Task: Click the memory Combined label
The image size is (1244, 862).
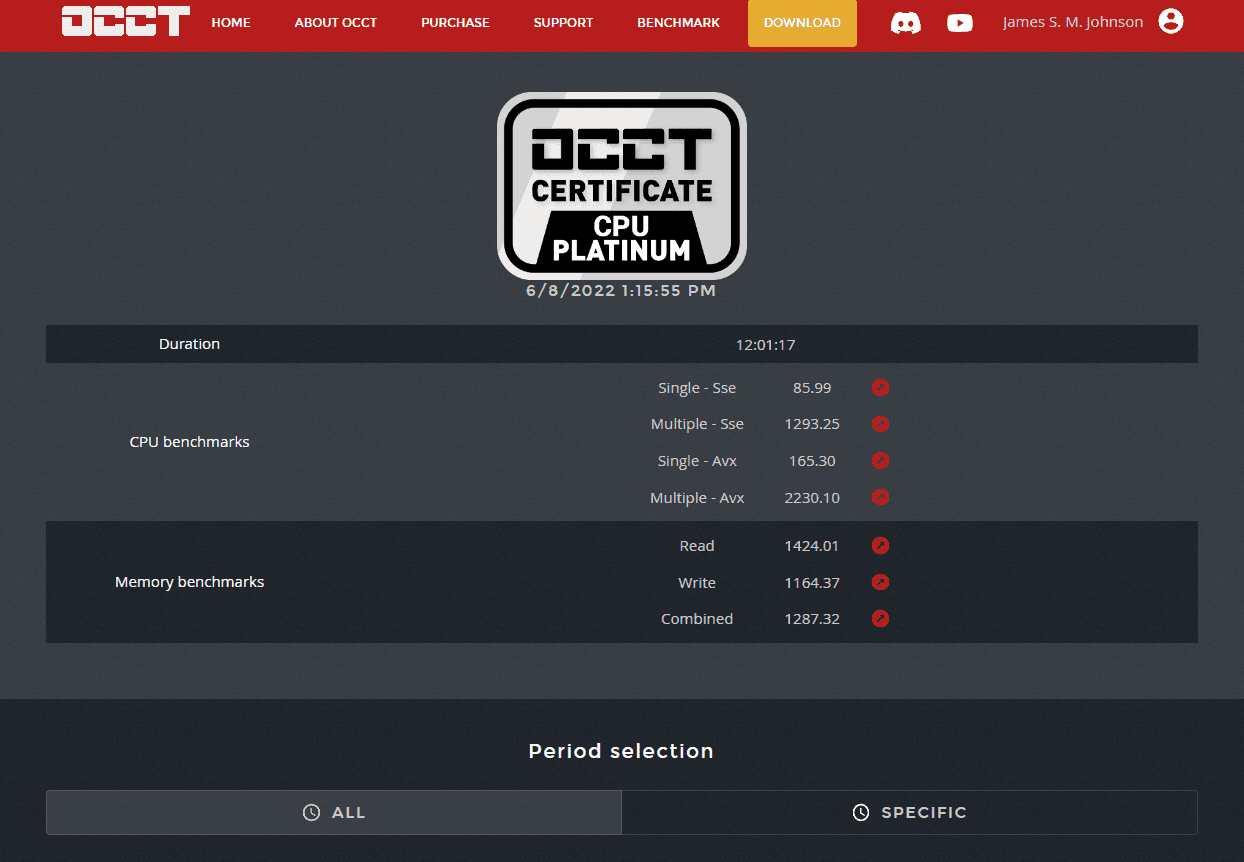Action: click(697, 619)
